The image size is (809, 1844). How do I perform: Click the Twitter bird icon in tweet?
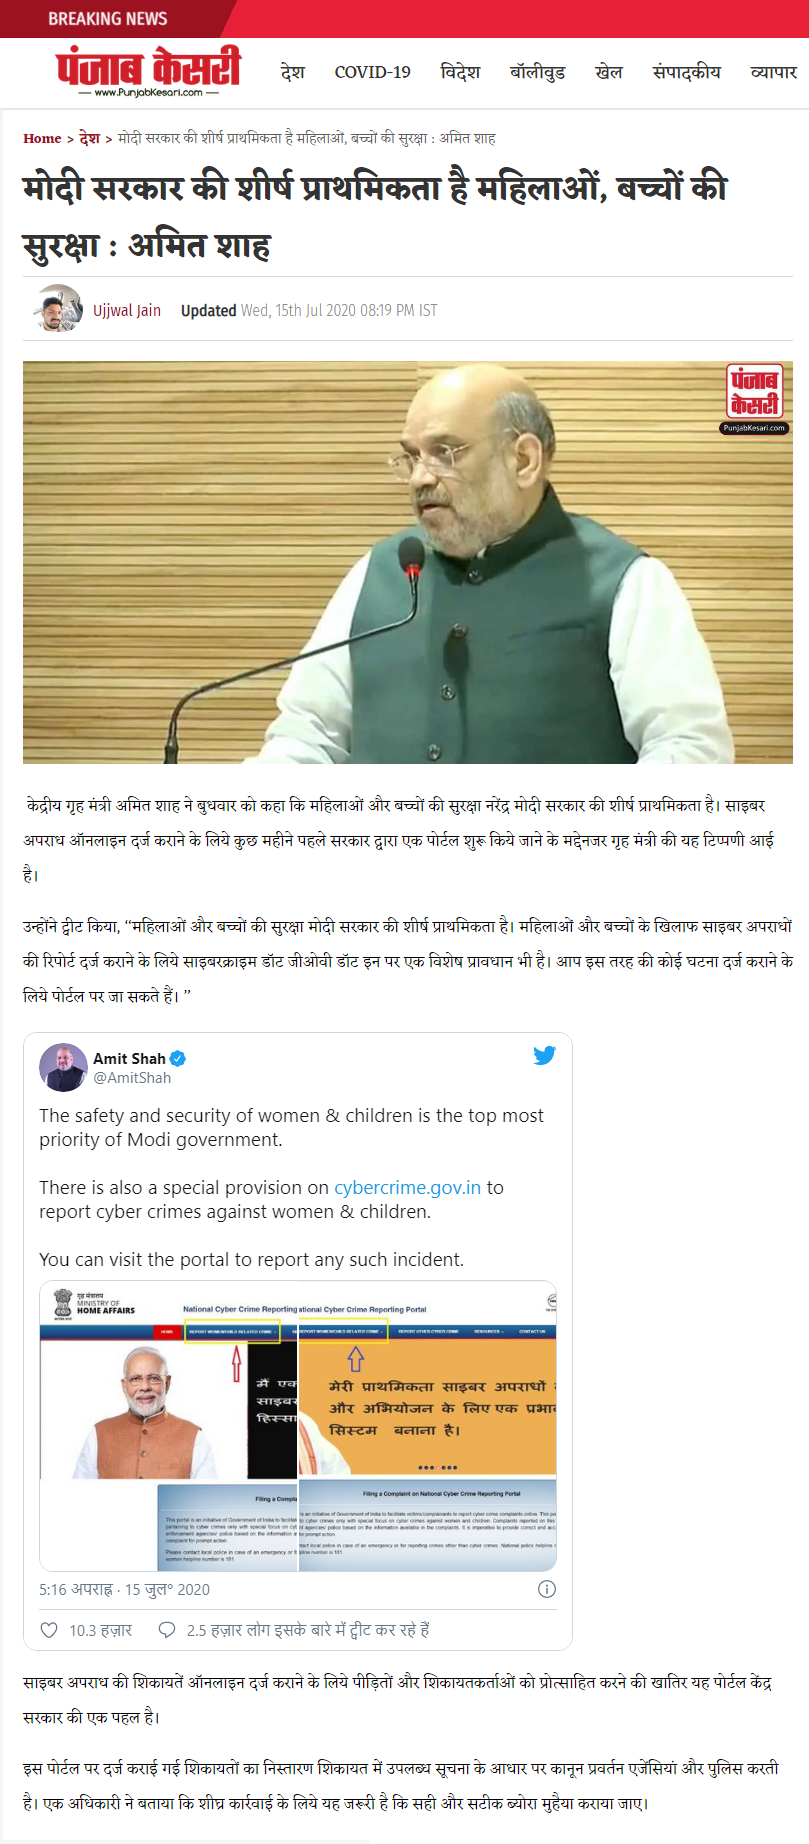[x=544, y=1055]
